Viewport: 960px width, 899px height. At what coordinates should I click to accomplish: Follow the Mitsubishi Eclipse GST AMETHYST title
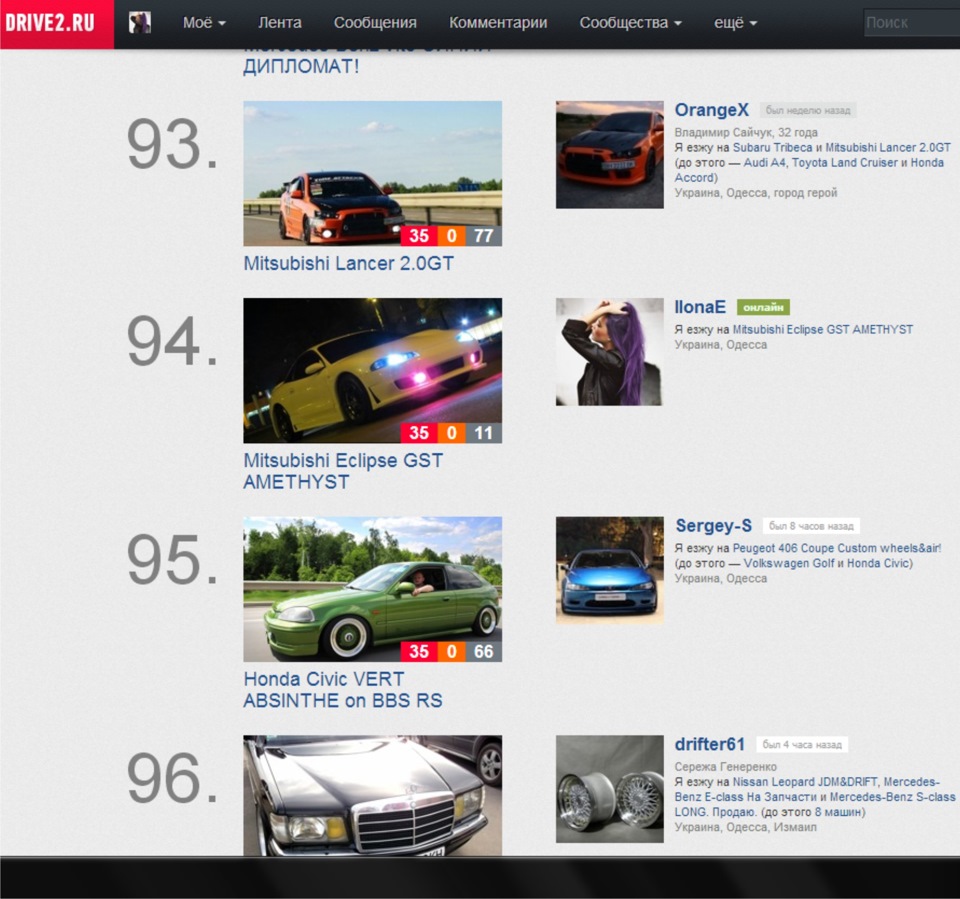tap(343, 471)
